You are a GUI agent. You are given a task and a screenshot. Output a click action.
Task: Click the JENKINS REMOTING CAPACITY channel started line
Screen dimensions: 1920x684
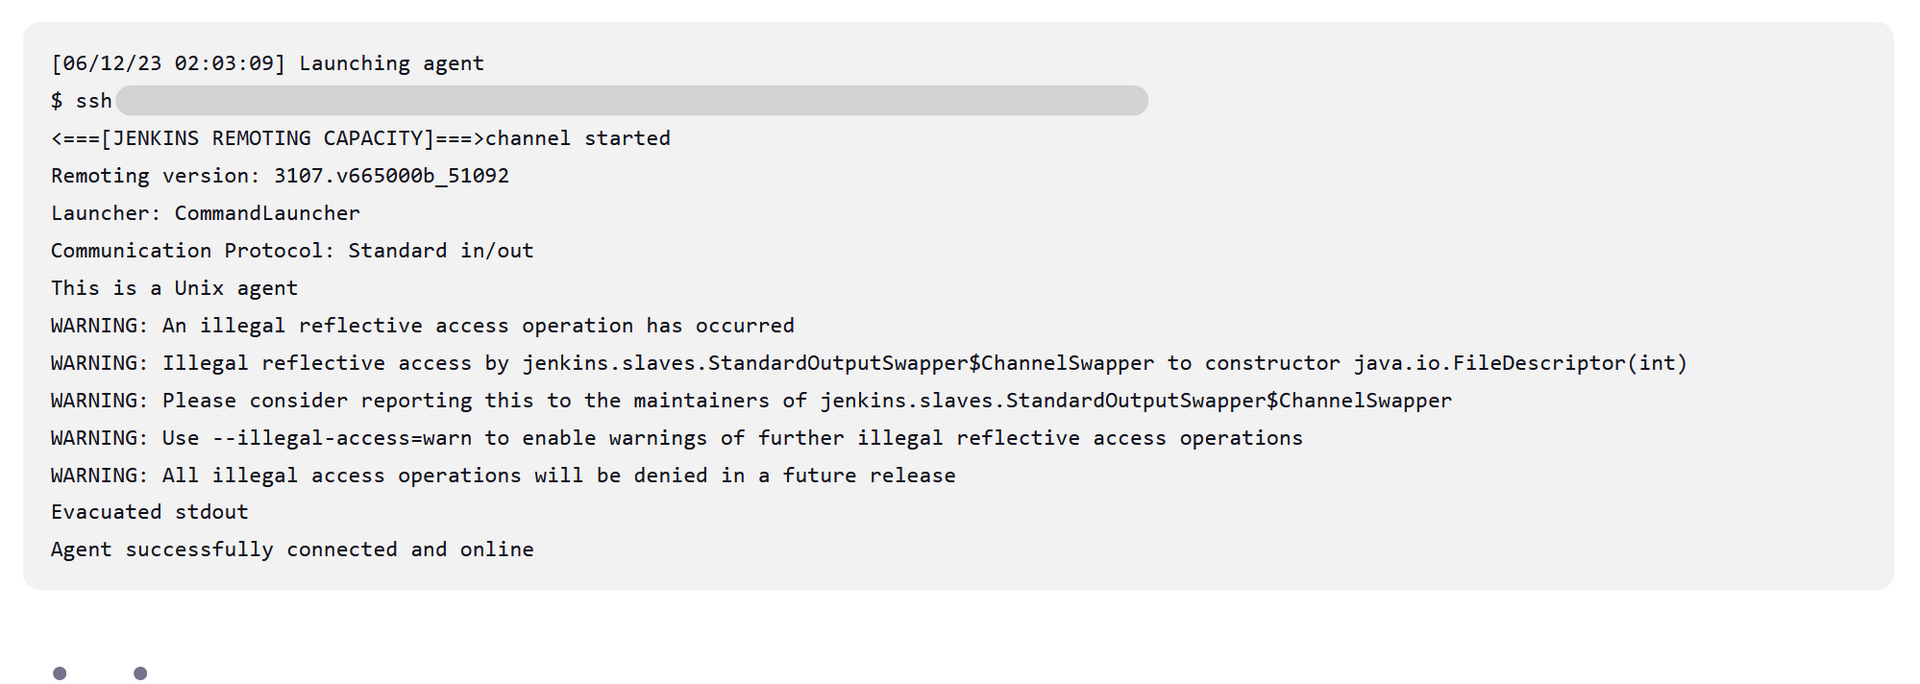[x=361, y=138]
